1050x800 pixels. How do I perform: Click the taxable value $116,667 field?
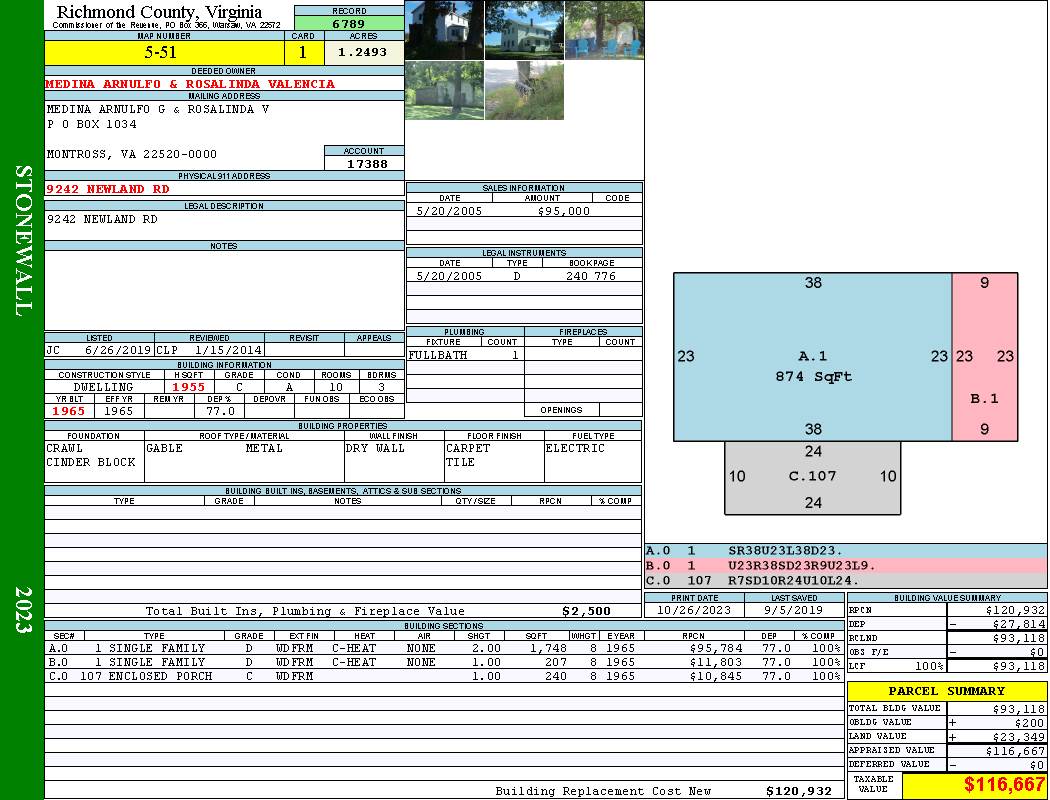[974, 785]
